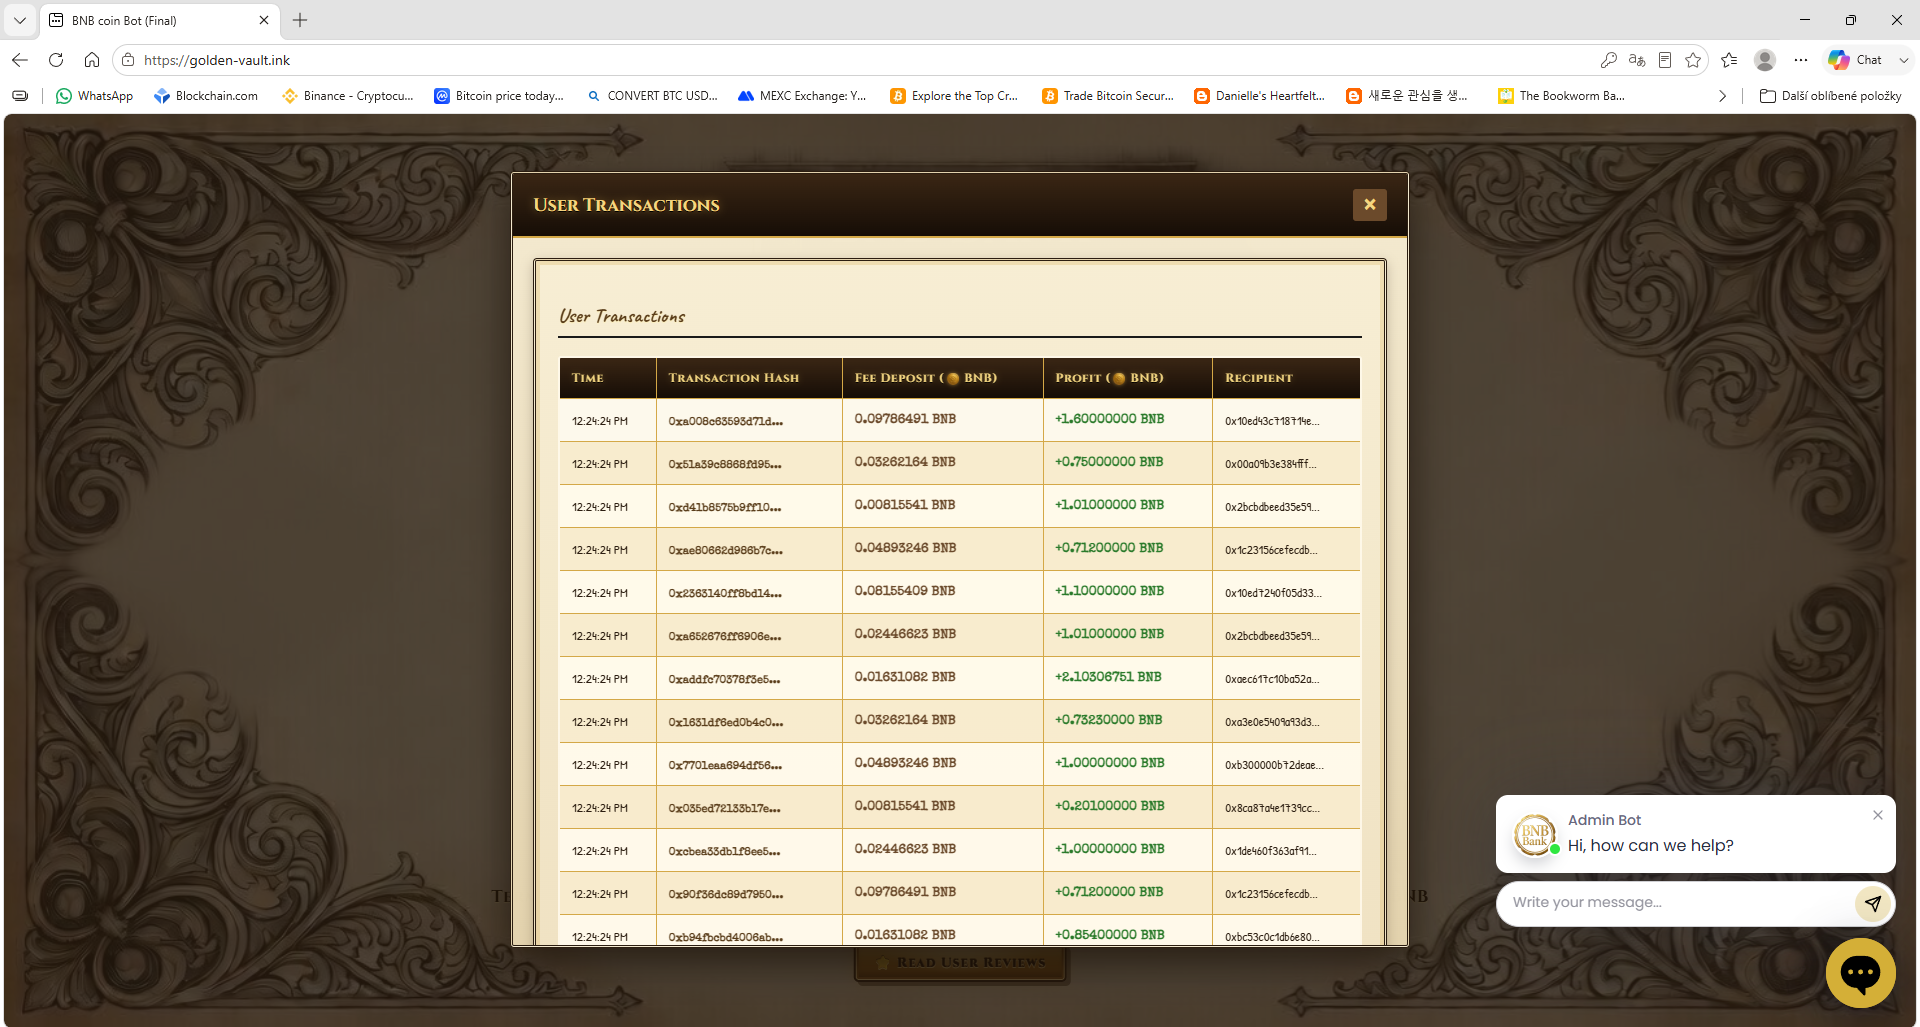Open Blockchain.com bookmark

(x=206, y=96)
